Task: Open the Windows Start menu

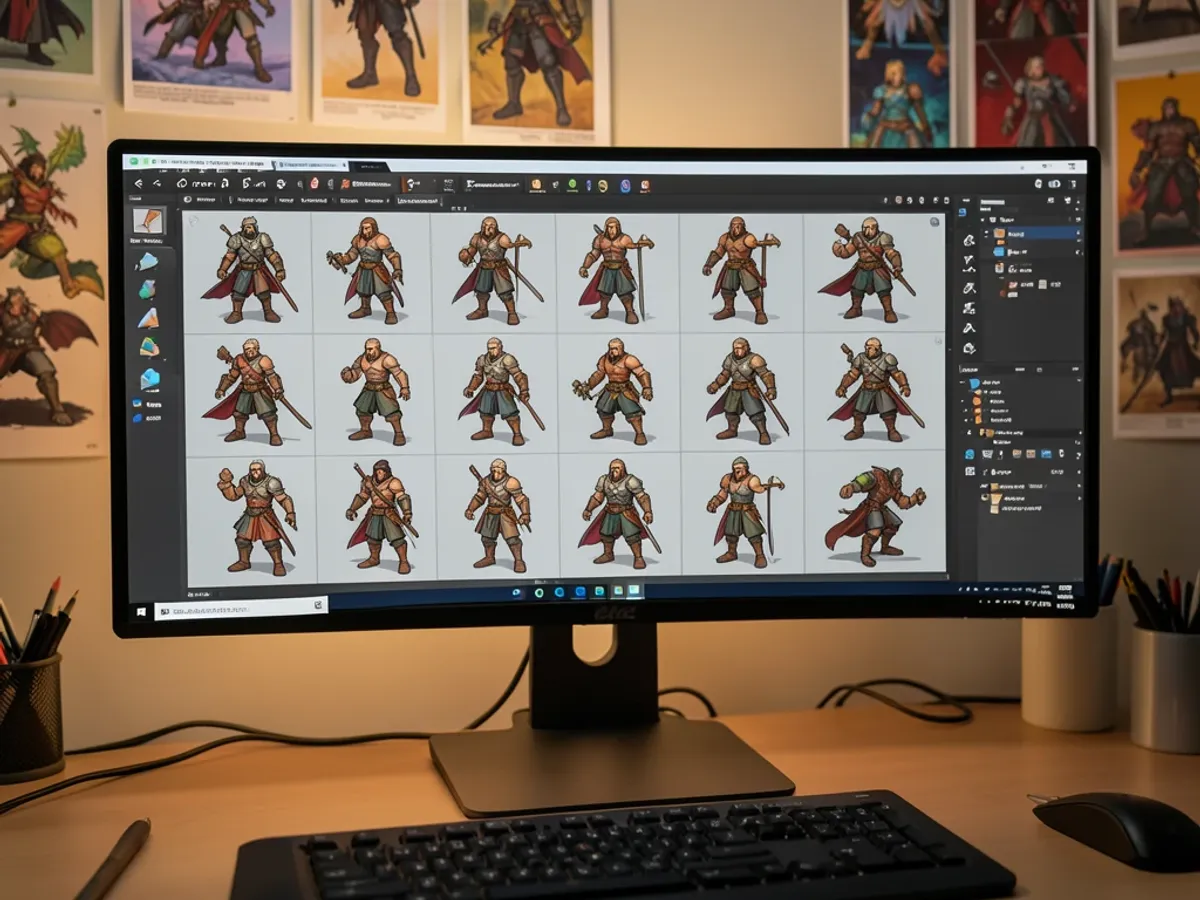Action: [x=141, y=611]
